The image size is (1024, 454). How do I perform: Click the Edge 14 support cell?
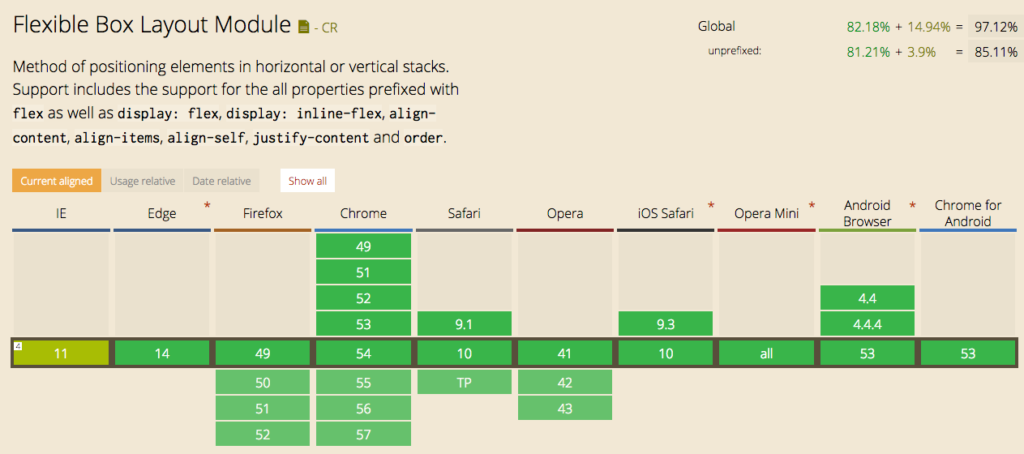pyautogui.click(x=161, y=354)
